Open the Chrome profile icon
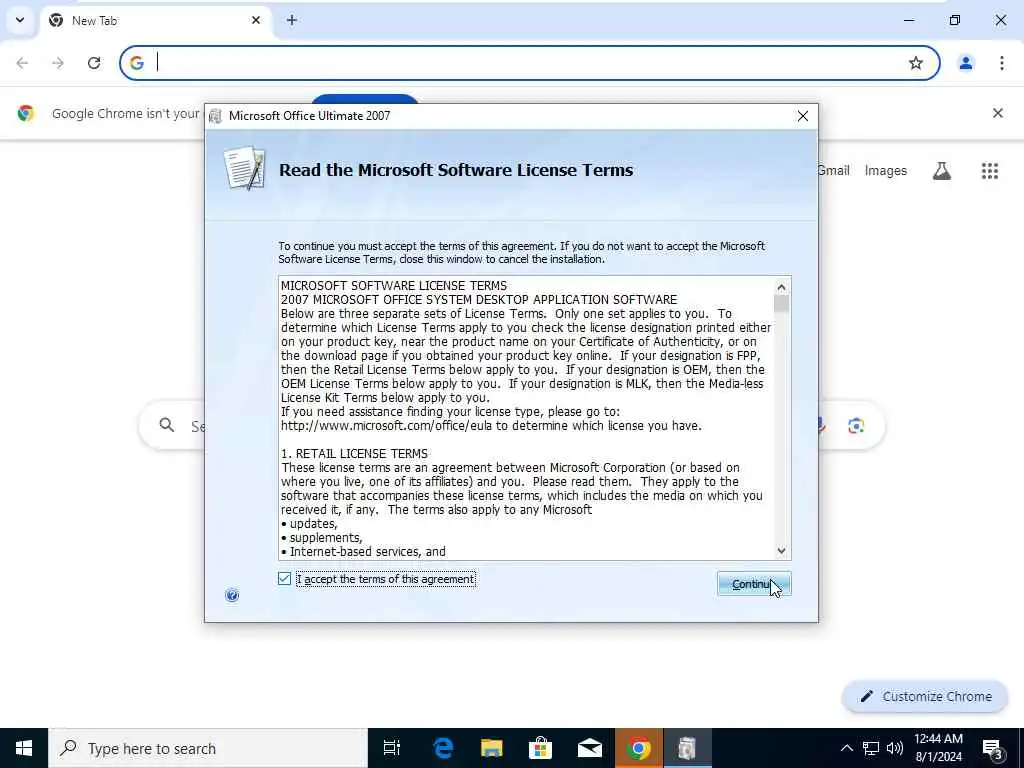The image size is (1024, 768). (966, 63)
